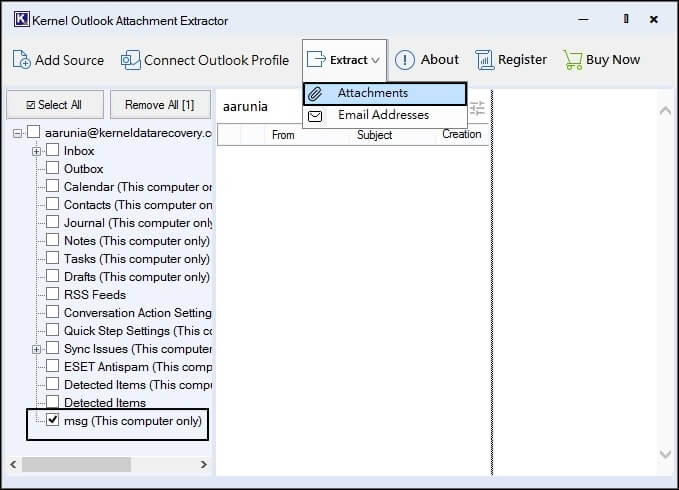Expand the Sync Issues tree node
Image resolution: width=679 pixels, height=490 pixels.
37,349
